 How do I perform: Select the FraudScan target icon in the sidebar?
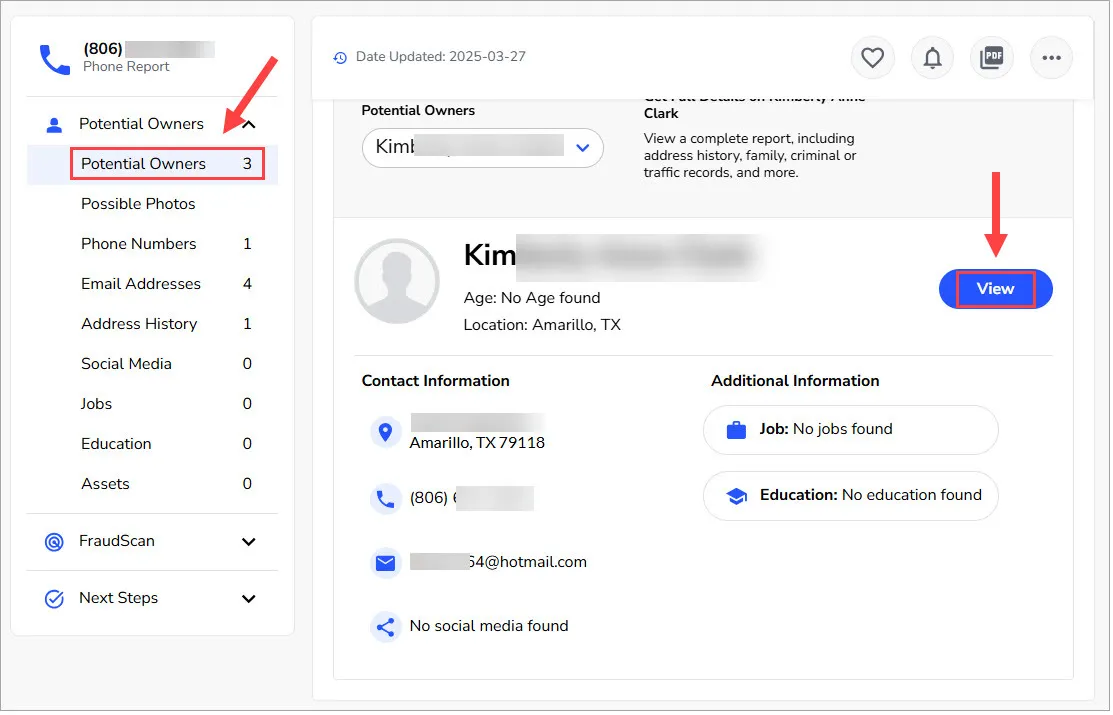pyautogui.click(x=54, y=541)
